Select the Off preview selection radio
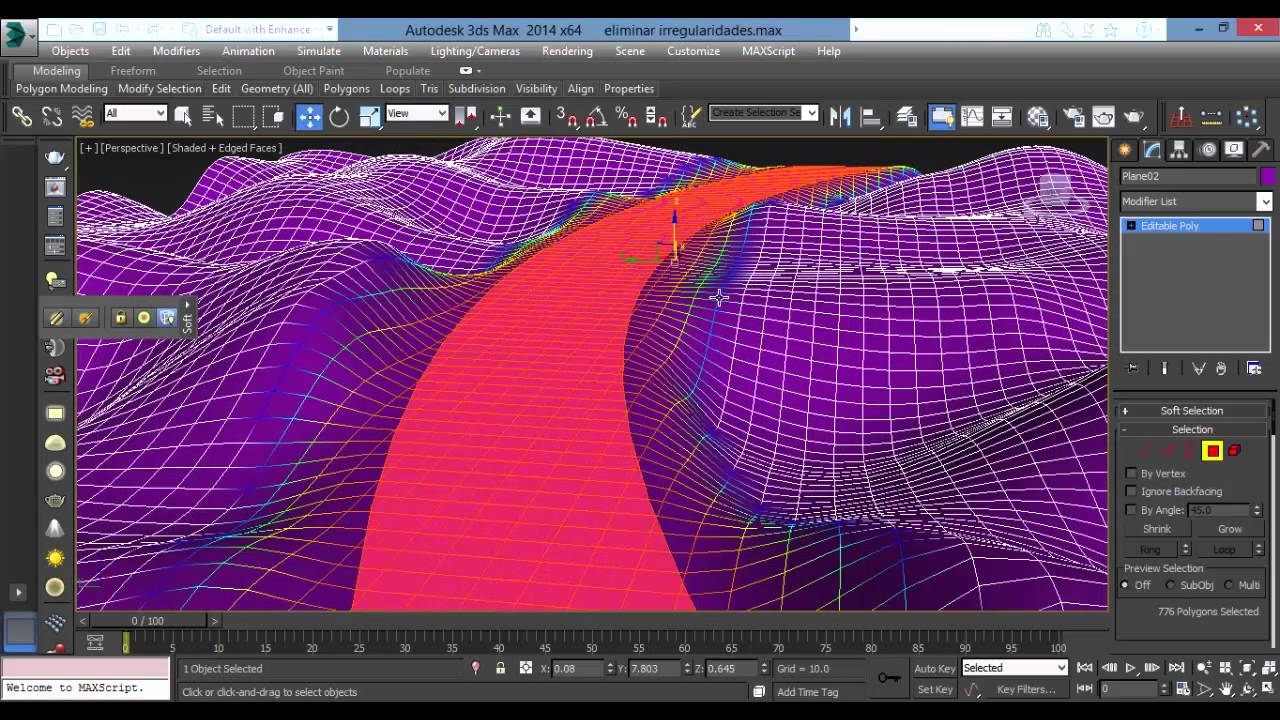1280x720 pixels. click(x=1125, y=585)
